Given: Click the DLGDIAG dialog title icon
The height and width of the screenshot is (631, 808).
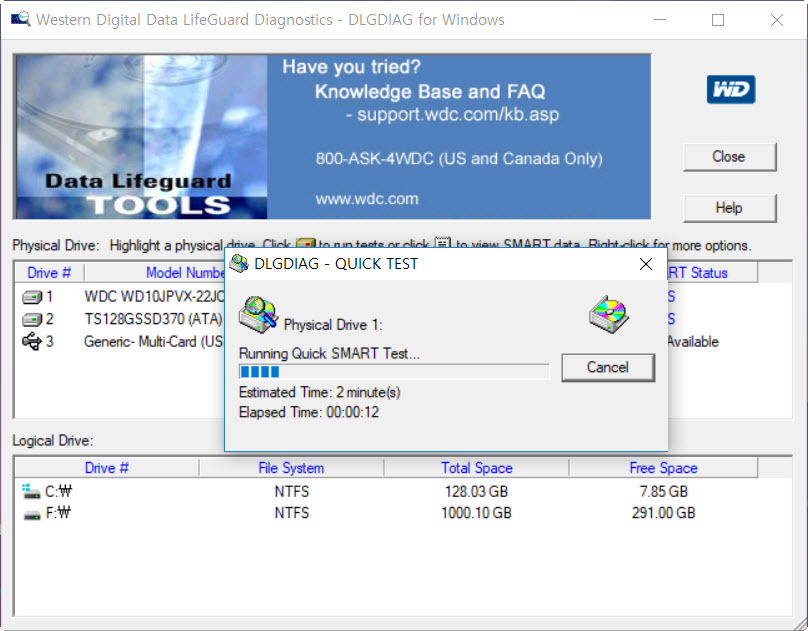Looking at the screenshot, I should [239, 264].
